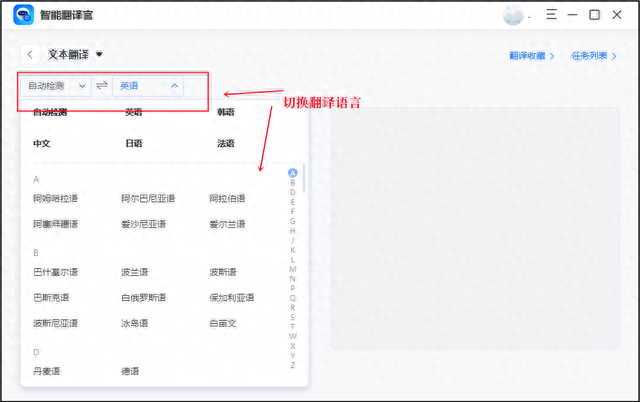Jump to letter K in alphabet index

click(293, 250)
